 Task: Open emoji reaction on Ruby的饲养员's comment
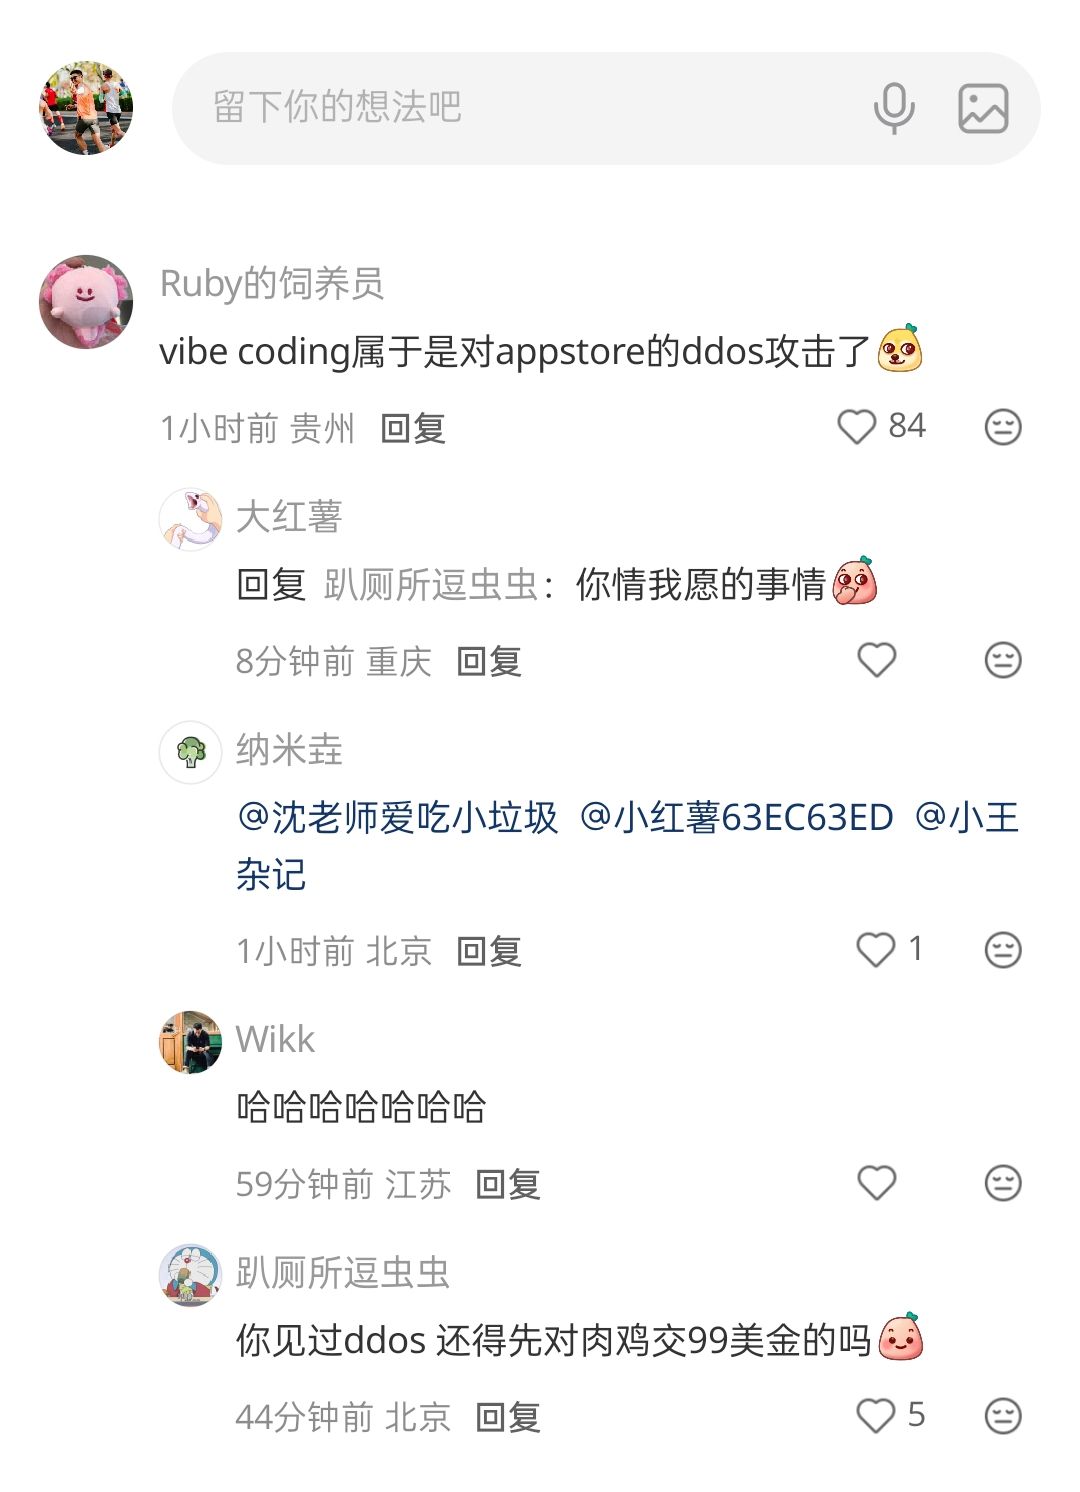coord(1003,427)
